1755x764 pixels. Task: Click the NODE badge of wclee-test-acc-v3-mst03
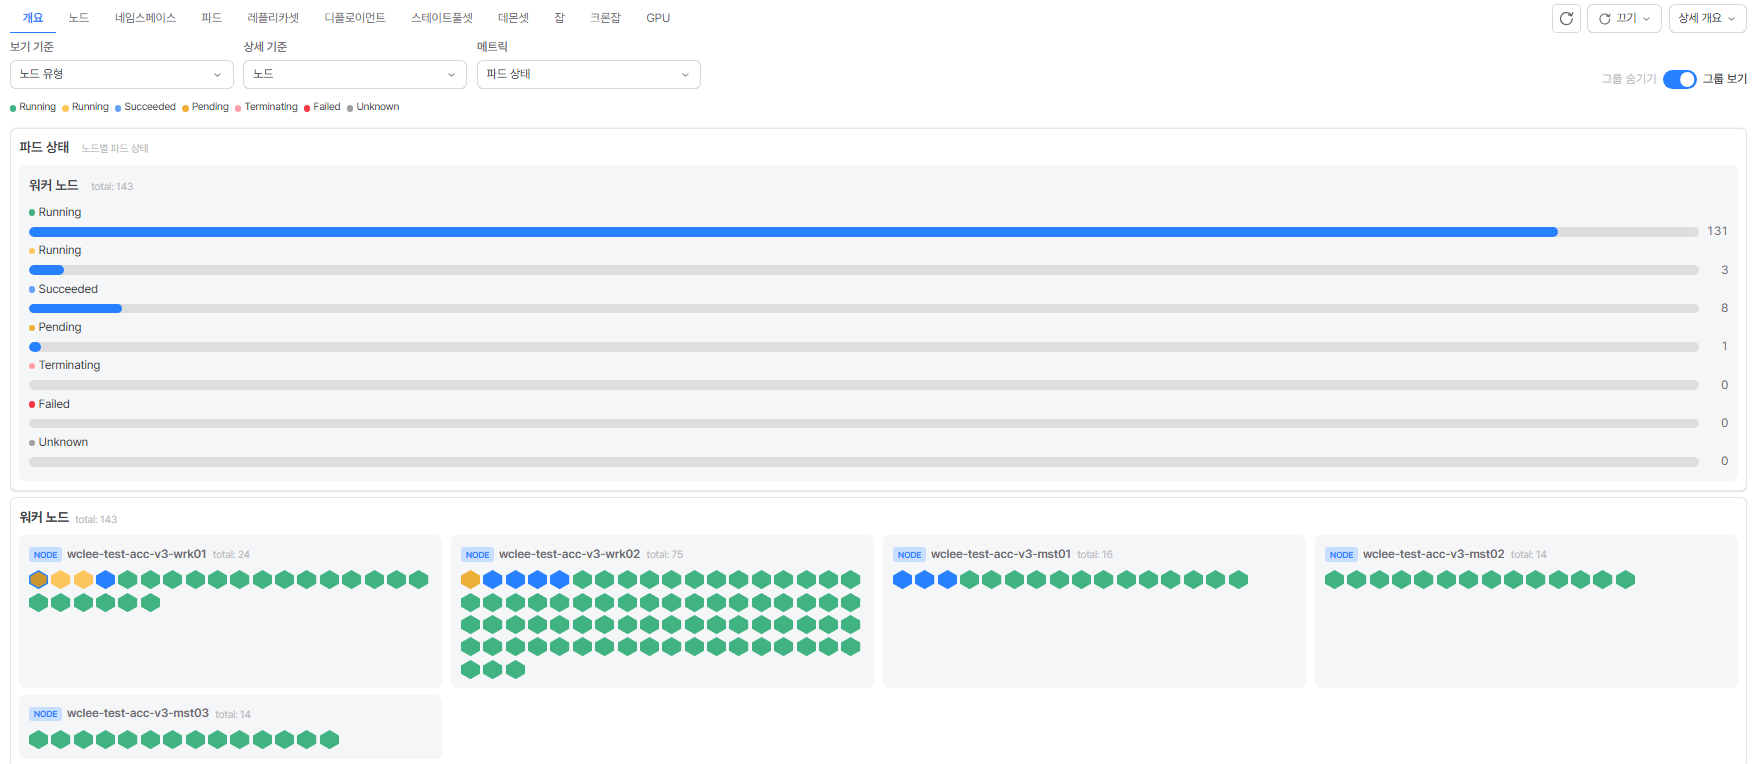[x=45, y=714]
